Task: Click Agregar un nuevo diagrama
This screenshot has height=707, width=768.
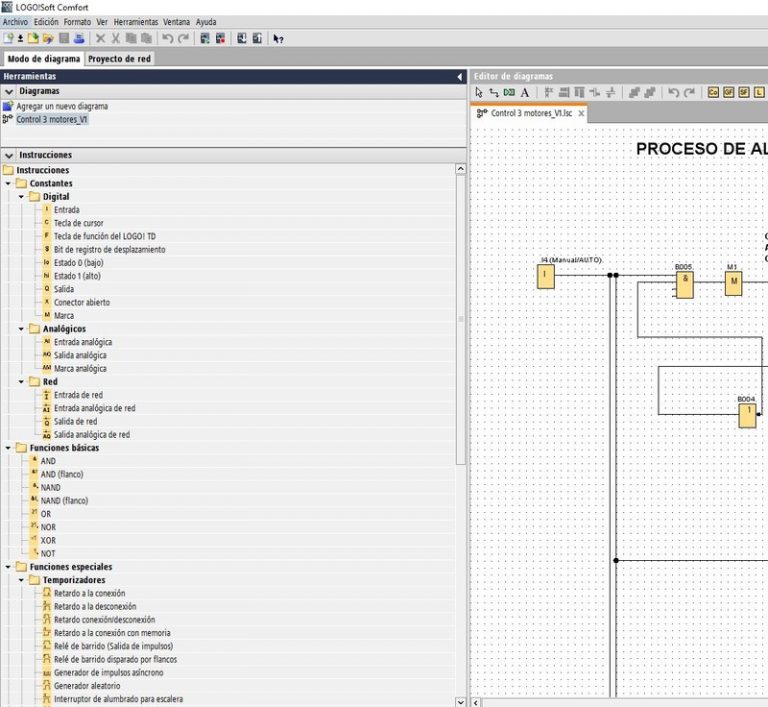Action: [x=62, y=106]
